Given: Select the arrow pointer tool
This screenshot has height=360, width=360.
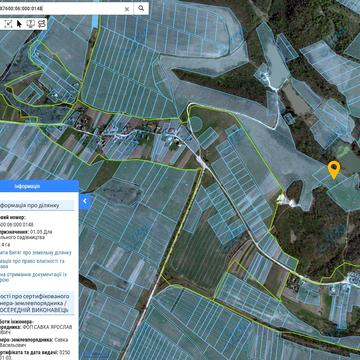Looking at the screenshot, I should (x=19, y=24).
